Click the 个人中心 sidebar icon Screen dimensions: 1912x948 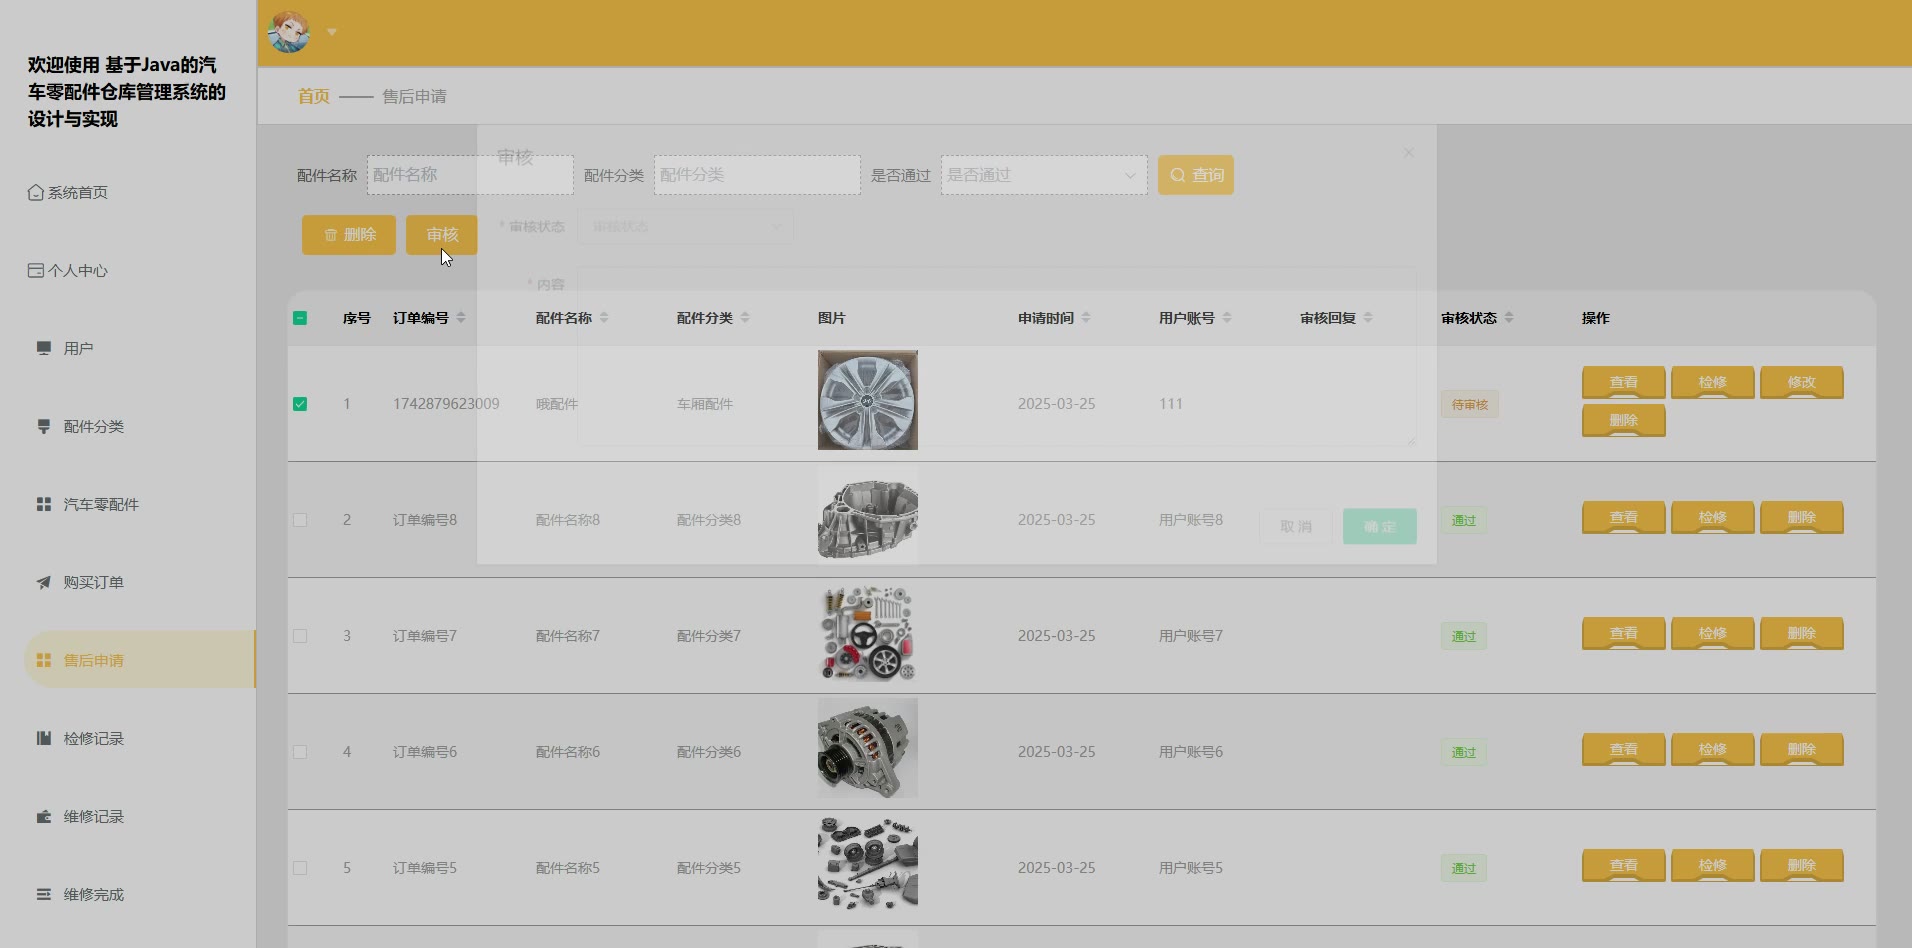[x=36, y=270]
